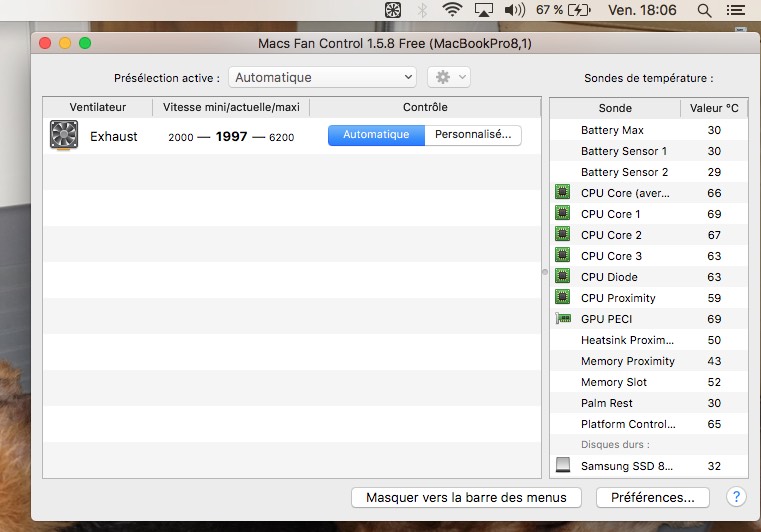Screen dimensions: 761x532
Task: Select Automatique fan control mode
Action: tap(376, 135)
